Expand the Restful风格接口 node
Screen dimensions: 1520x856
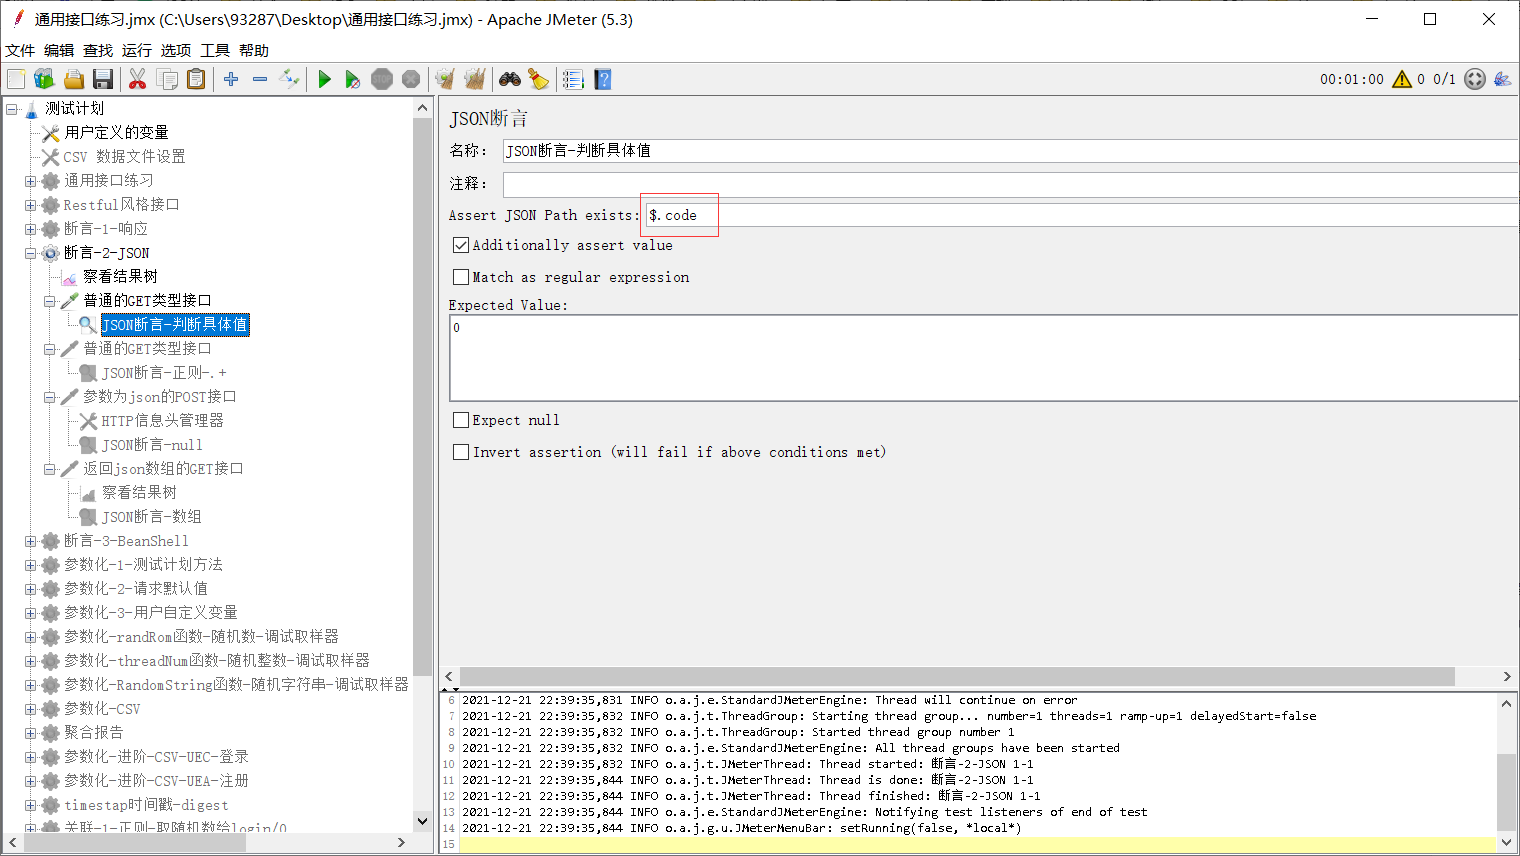click(x=31, y=205)
